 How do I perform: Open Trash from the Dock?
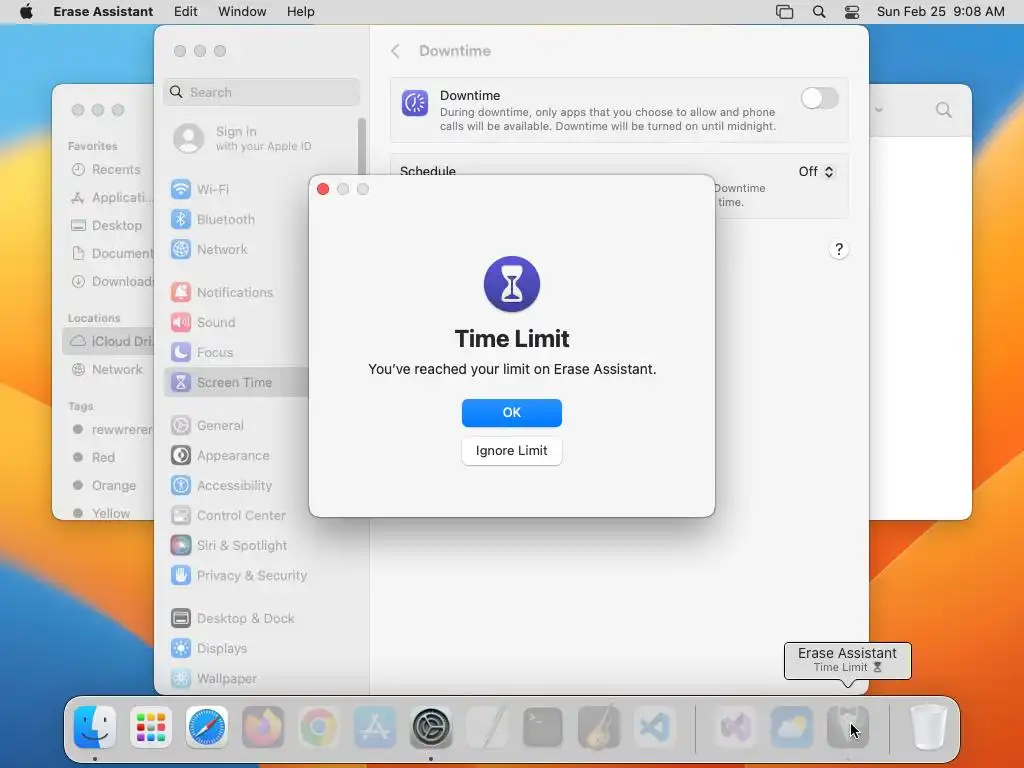coord(928,727)
